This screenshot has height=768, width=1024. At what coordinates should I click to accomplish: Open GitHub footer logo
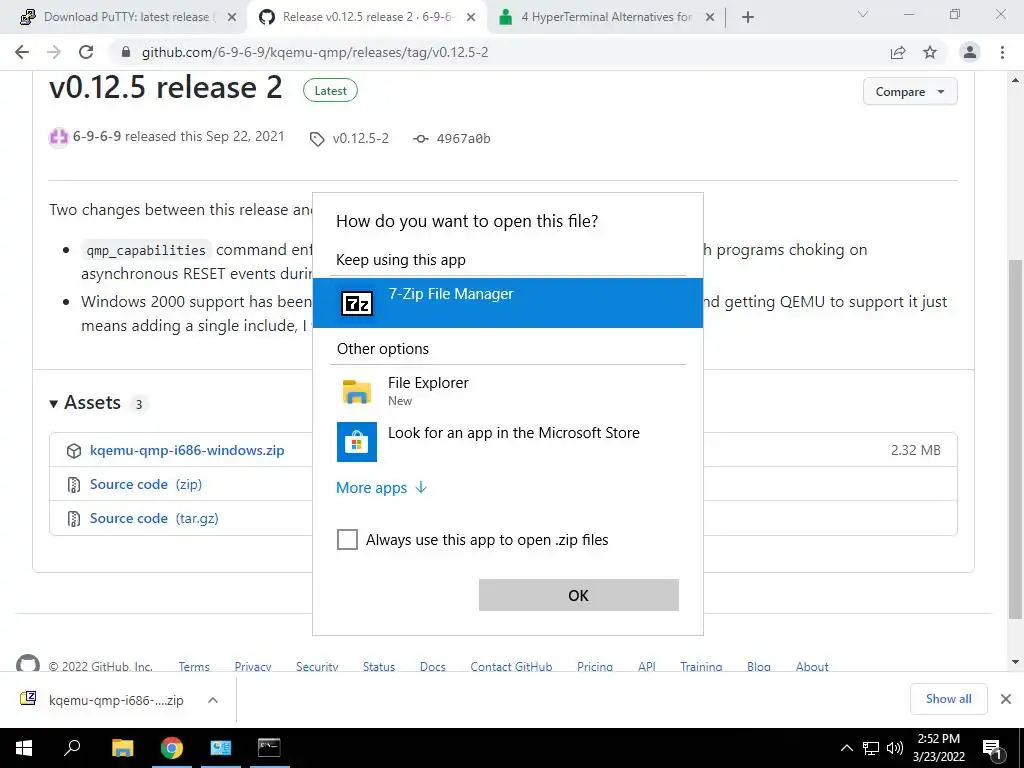point(27,663)
